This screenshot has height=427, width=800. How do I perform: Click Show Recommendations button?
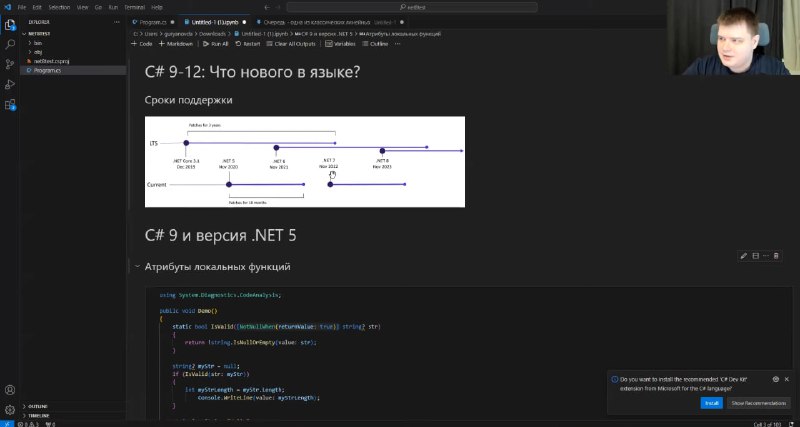coord(758,403)
